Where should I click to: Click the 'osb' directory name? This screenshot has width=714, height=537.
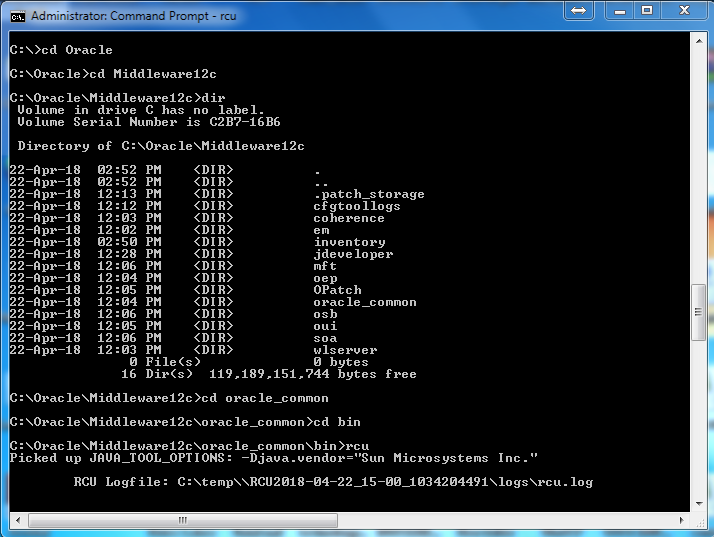(x=325, y=314)
